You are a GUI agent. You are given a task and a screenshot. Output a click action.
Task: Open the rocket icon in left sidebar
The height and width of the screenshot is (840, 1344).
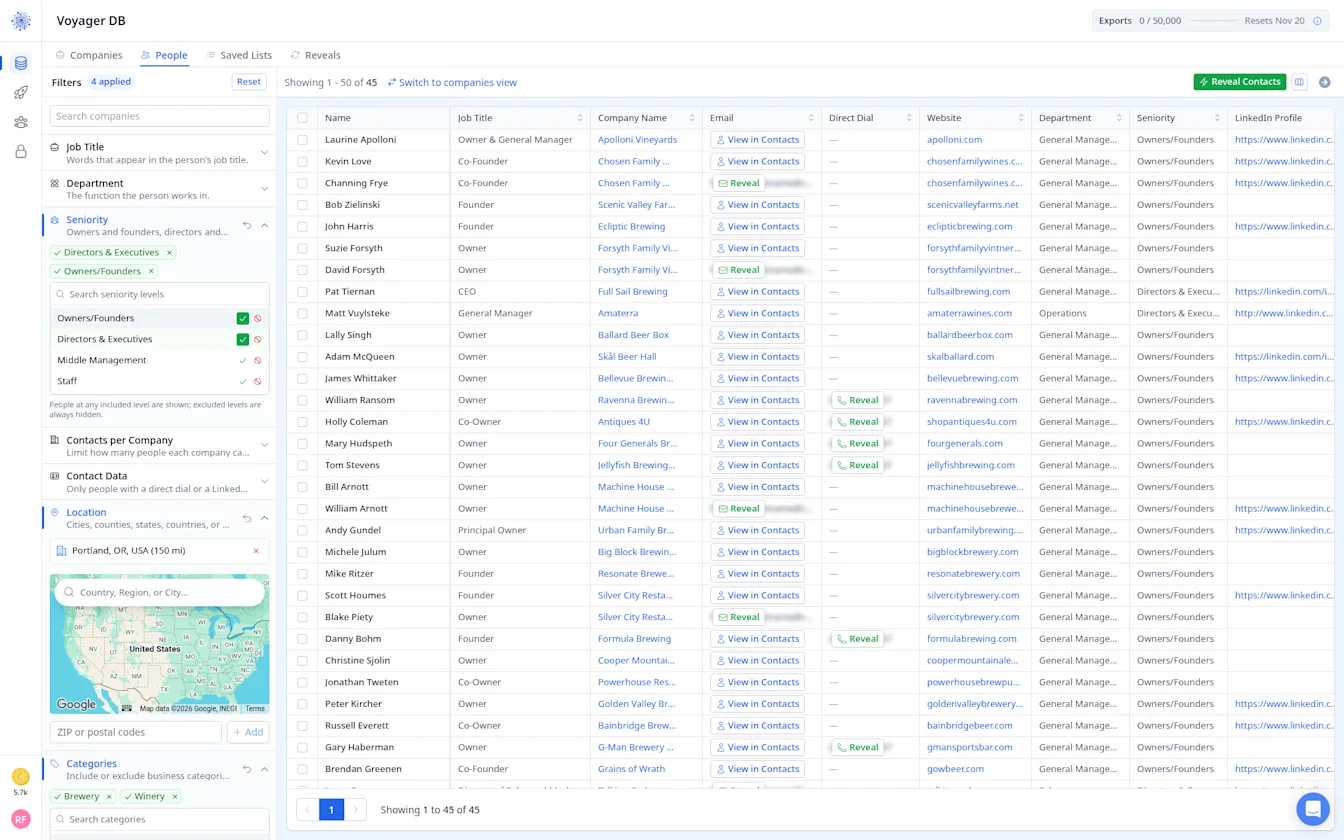click(21, 93)
